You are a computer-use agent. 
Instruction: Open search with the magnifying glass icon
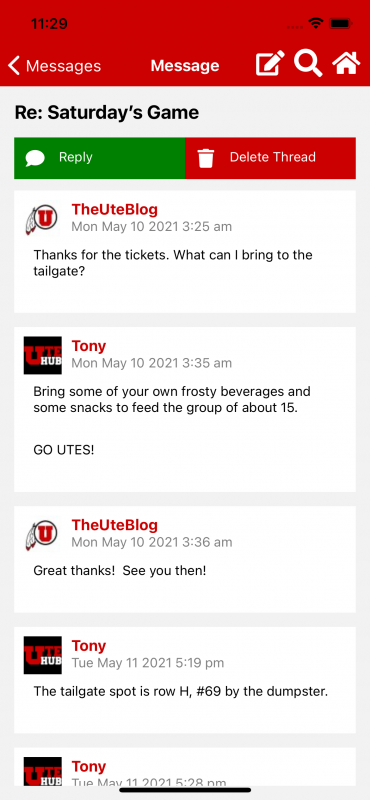point(308,64)
